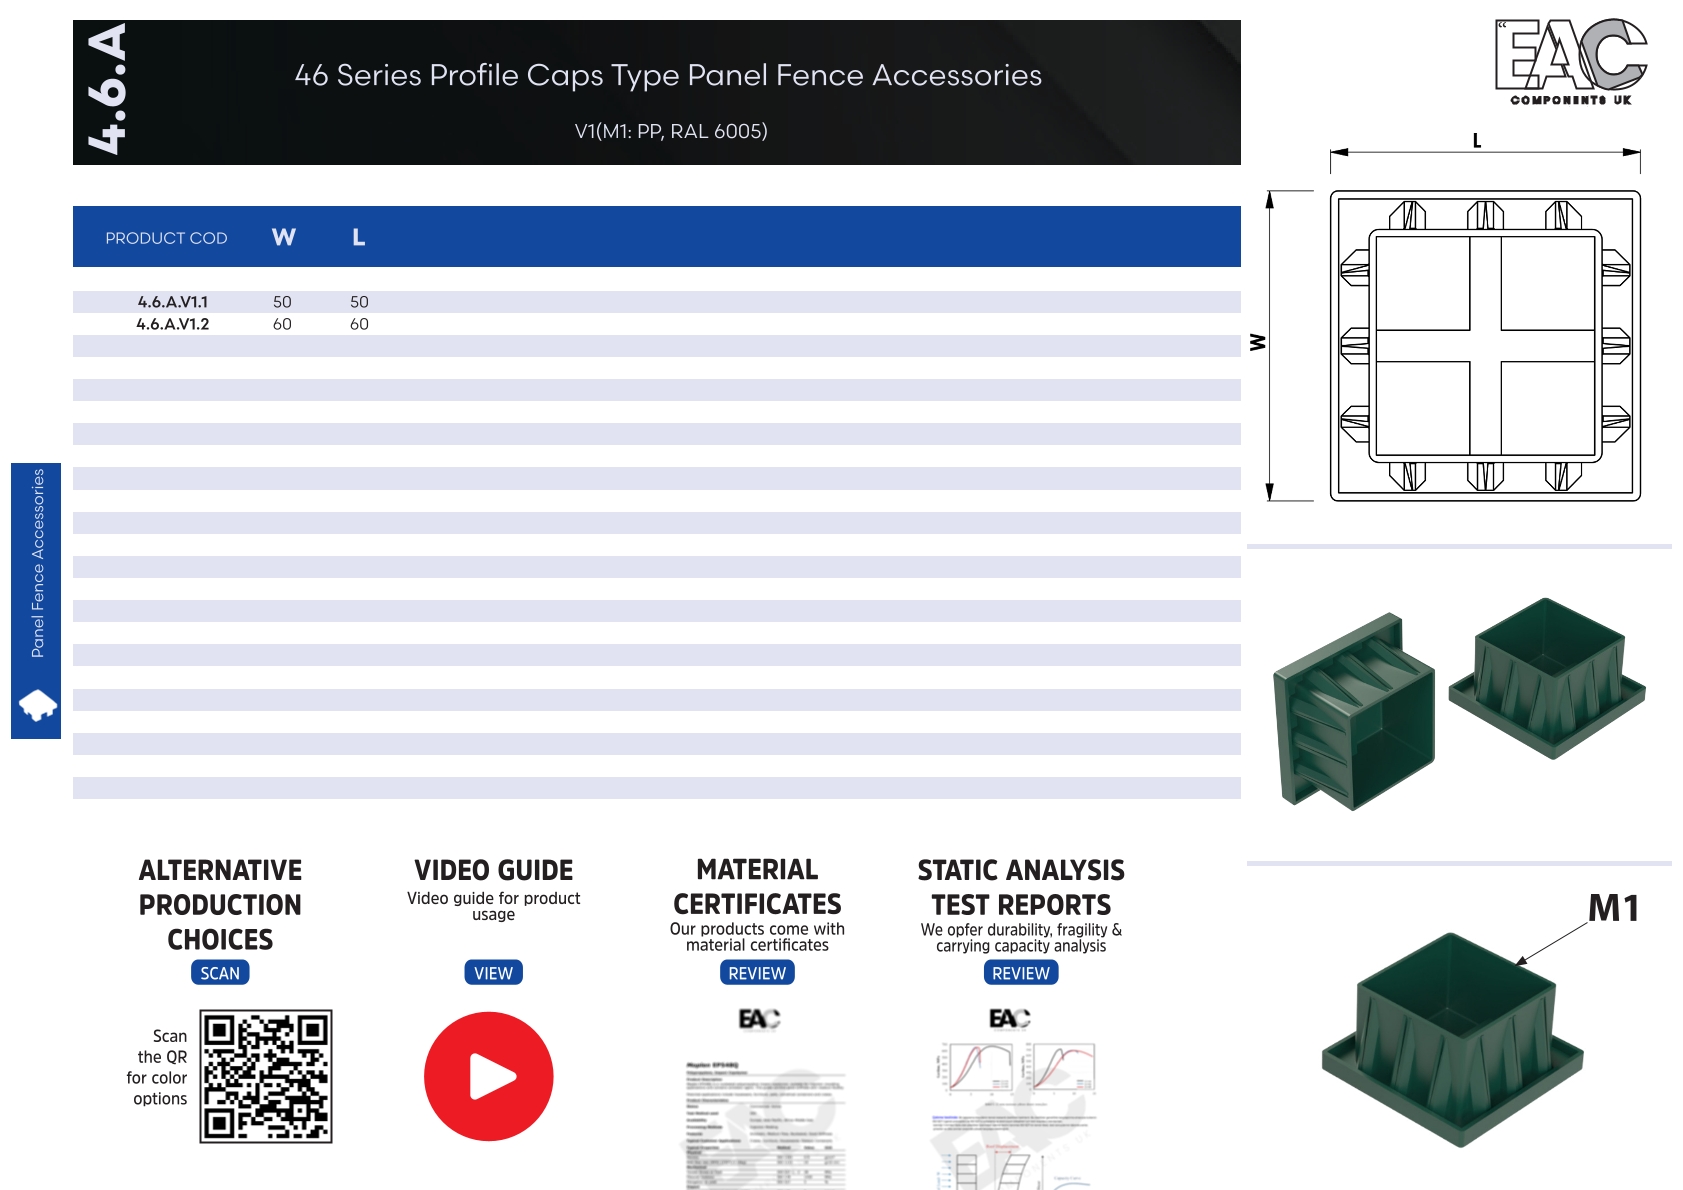Click the subtitle V1(M1: PP, RAL 6005)
Screen dimensions: 1683x1190
tap(671, 131)
